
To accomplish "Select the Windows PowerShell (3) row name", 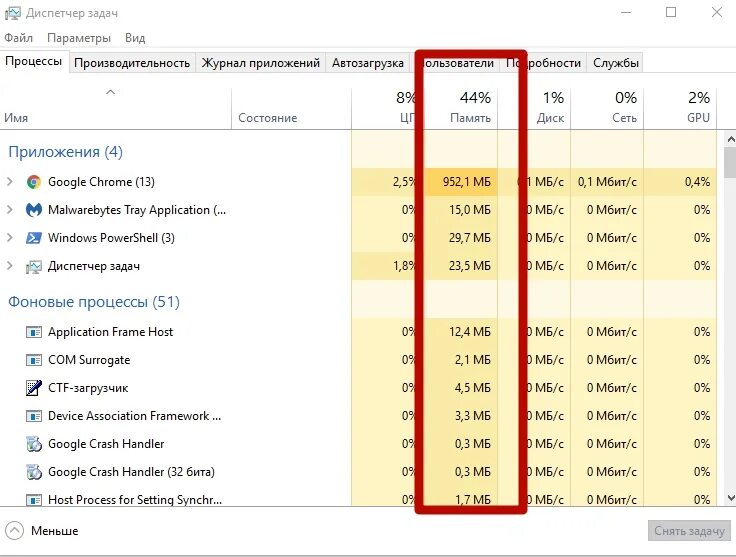I will [x=111, y=238].
